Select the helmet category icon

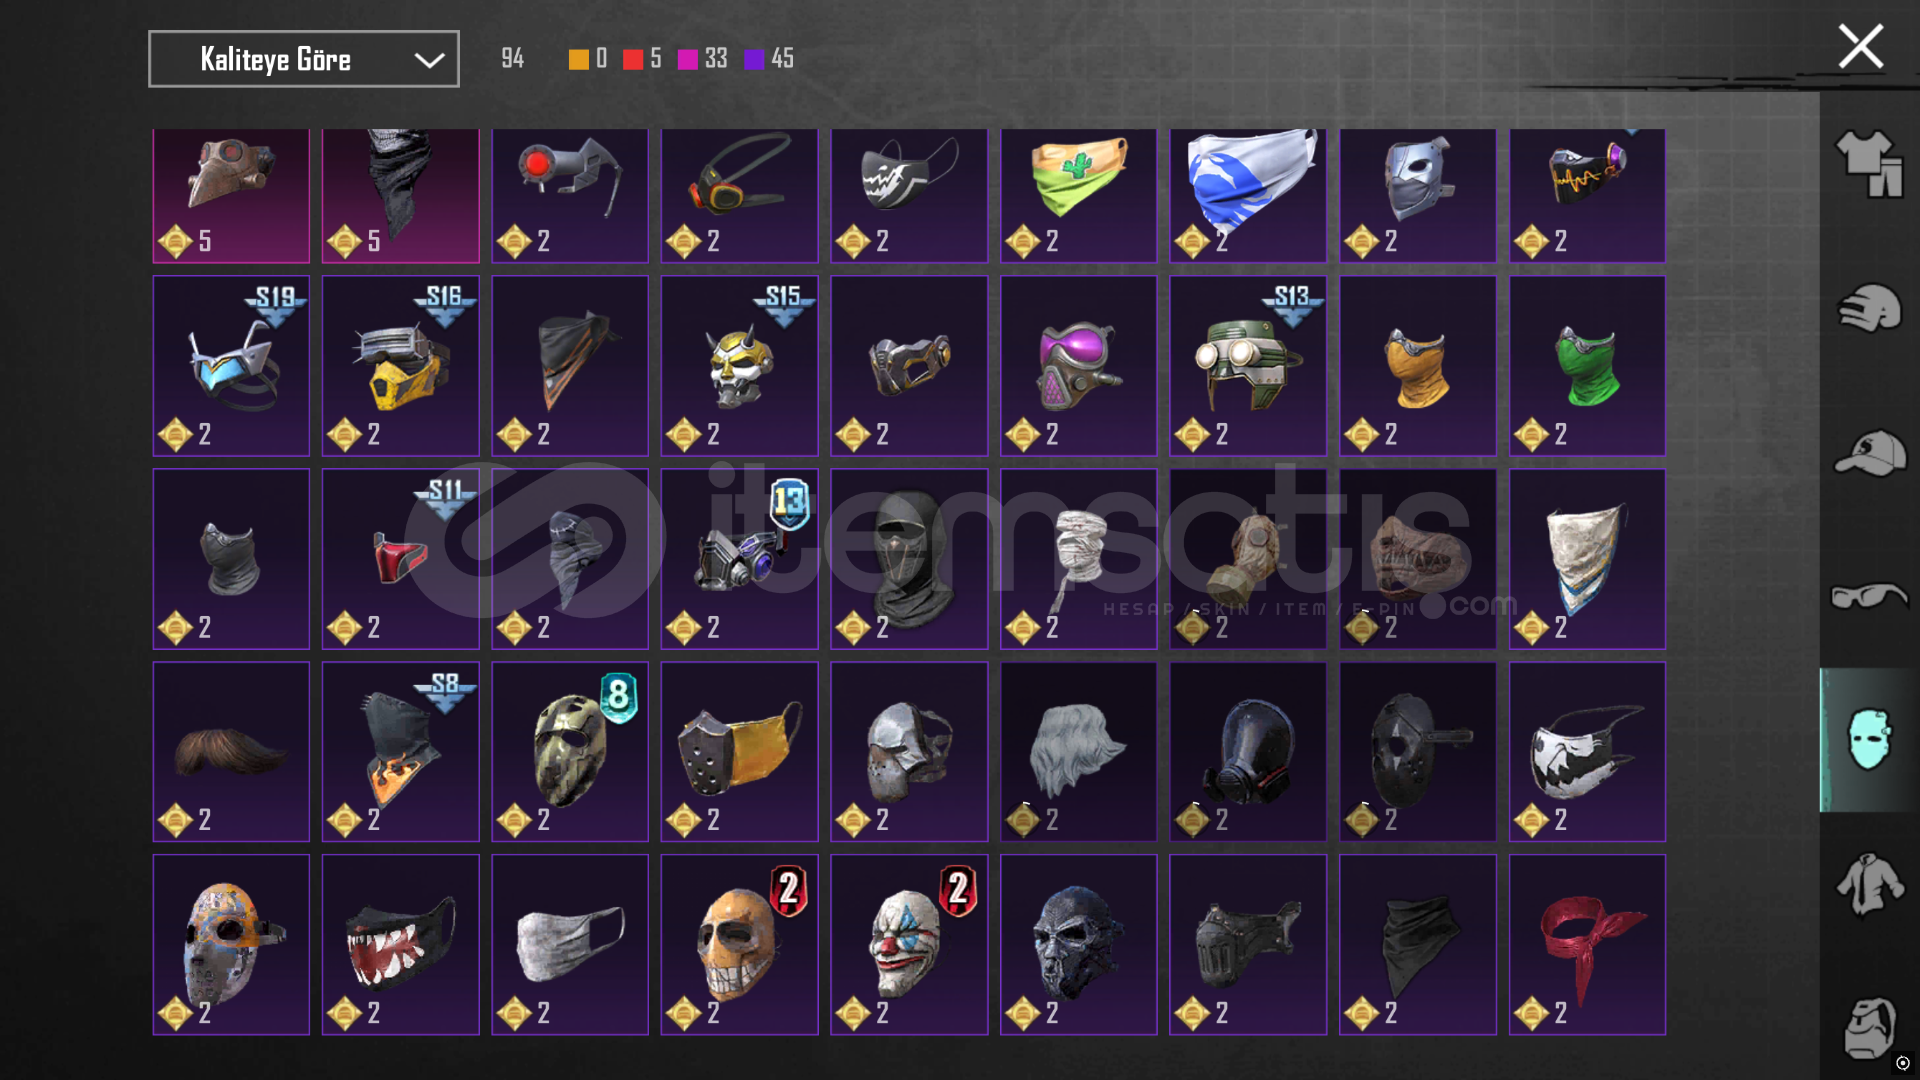(1868, 308)
